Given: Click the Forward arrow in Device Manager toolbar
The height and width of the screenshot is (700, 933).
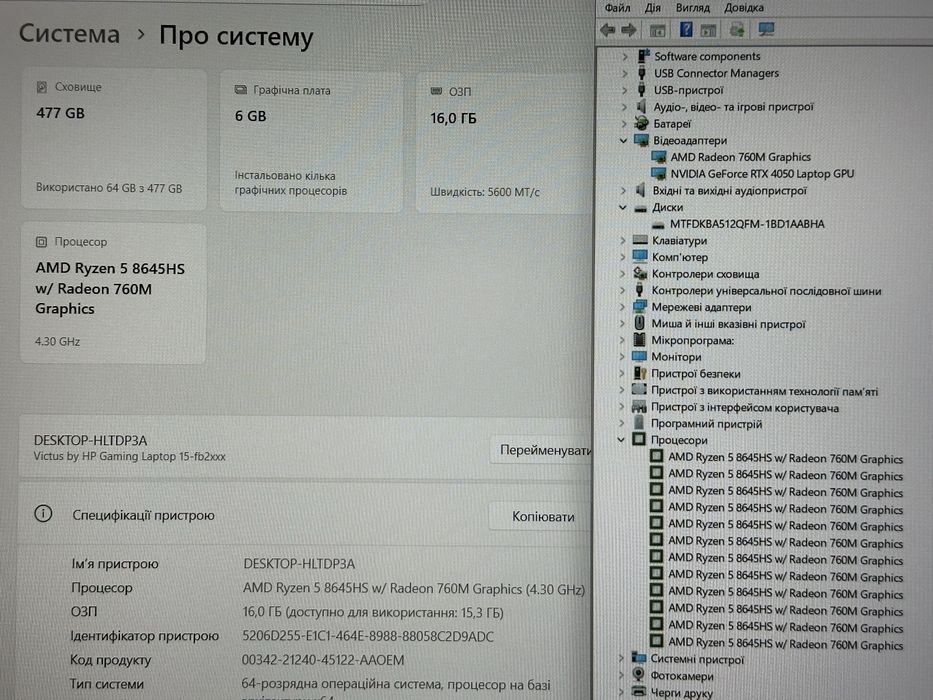Looking at the screenshot, I should pyautogui.click(x=629, y=29).
